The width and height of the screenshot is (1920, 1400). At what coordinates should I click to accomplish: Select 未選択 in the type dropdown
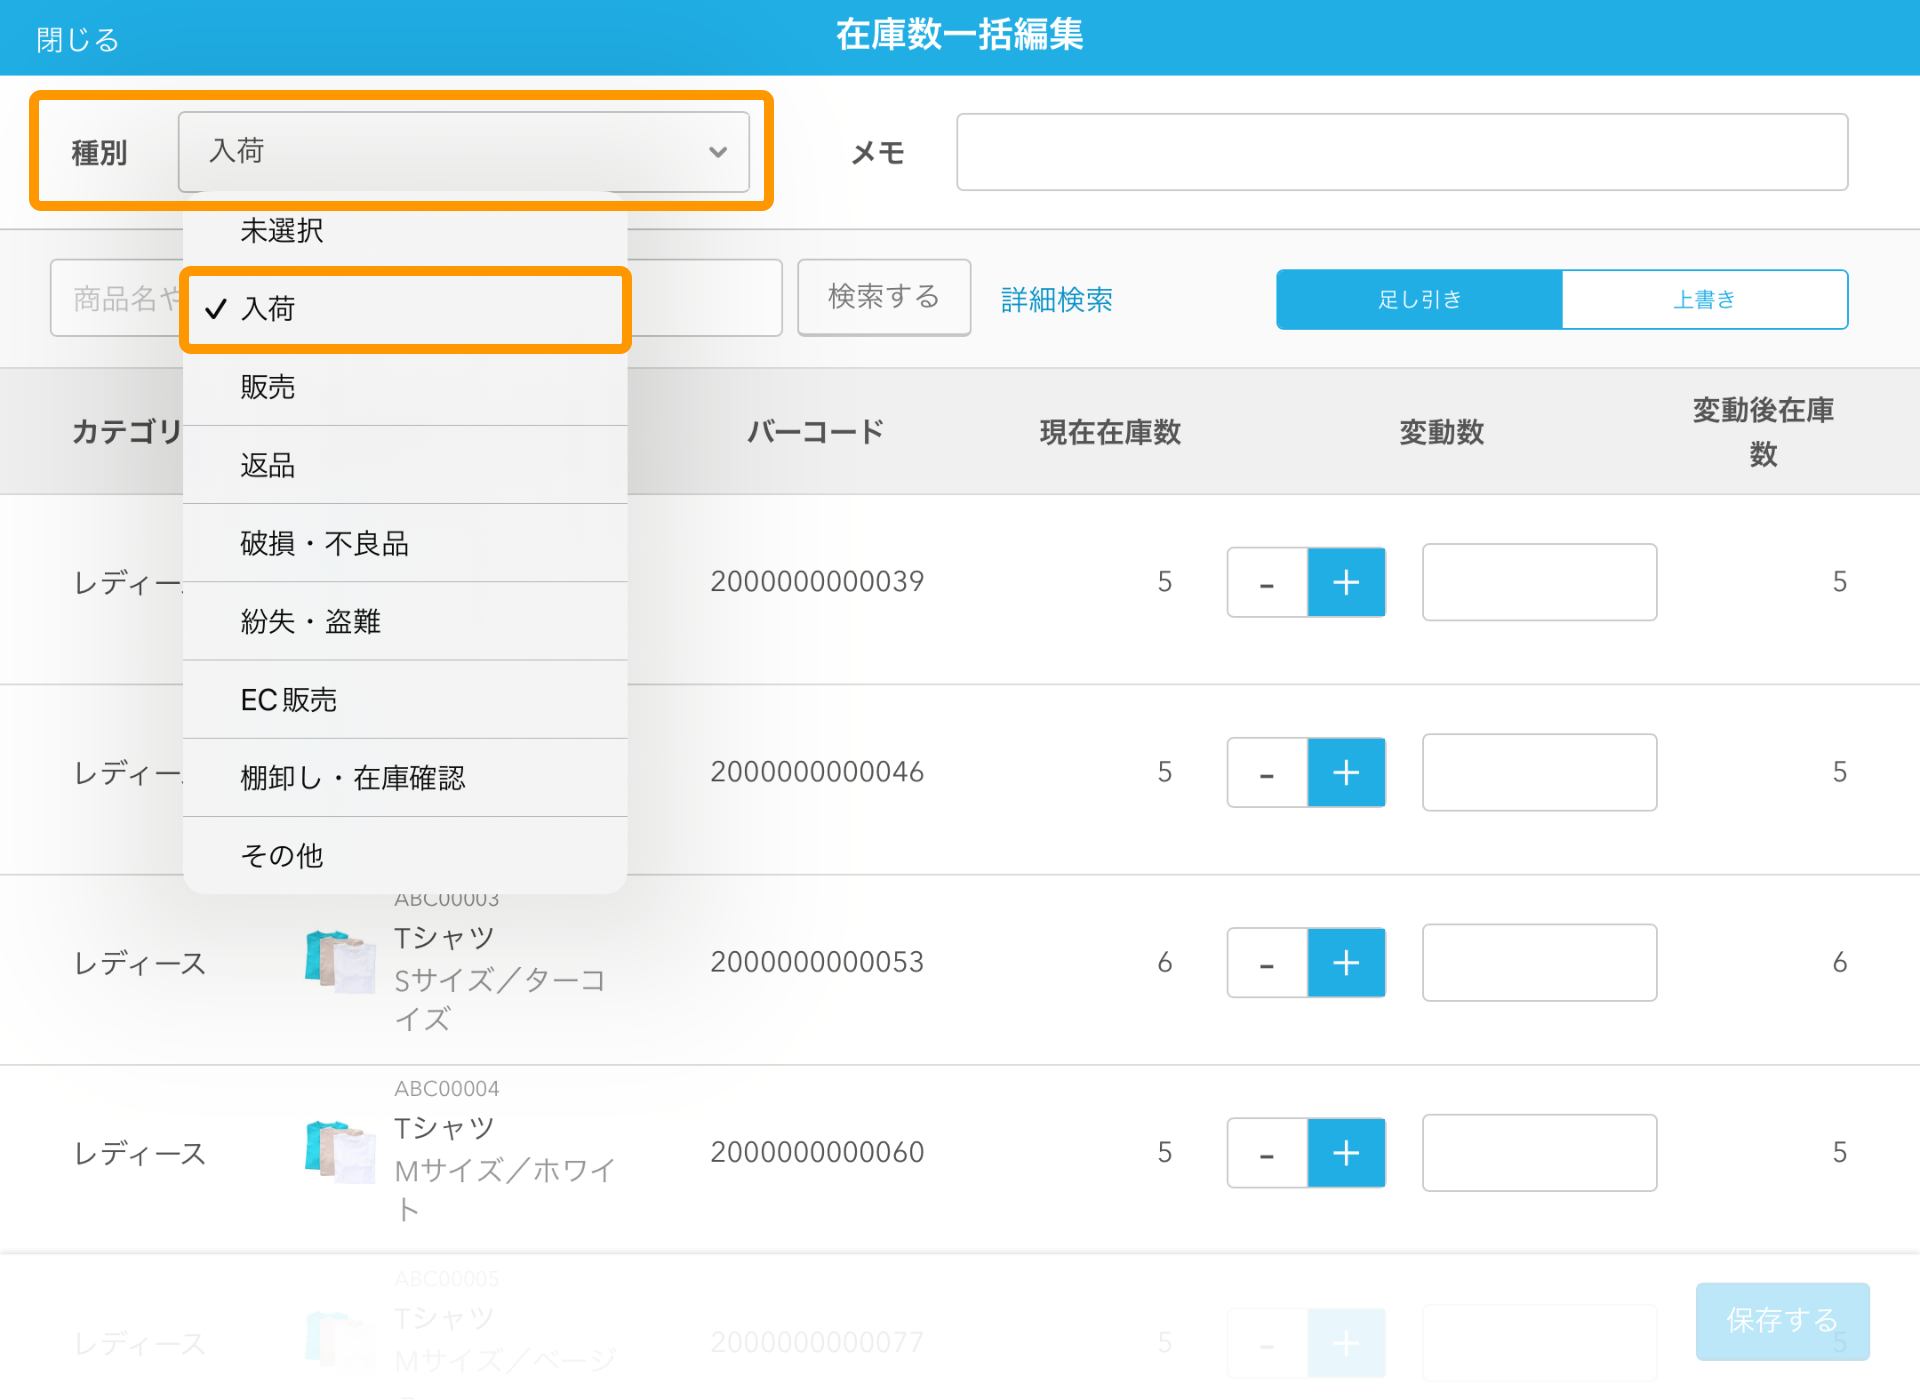point(404,231)
